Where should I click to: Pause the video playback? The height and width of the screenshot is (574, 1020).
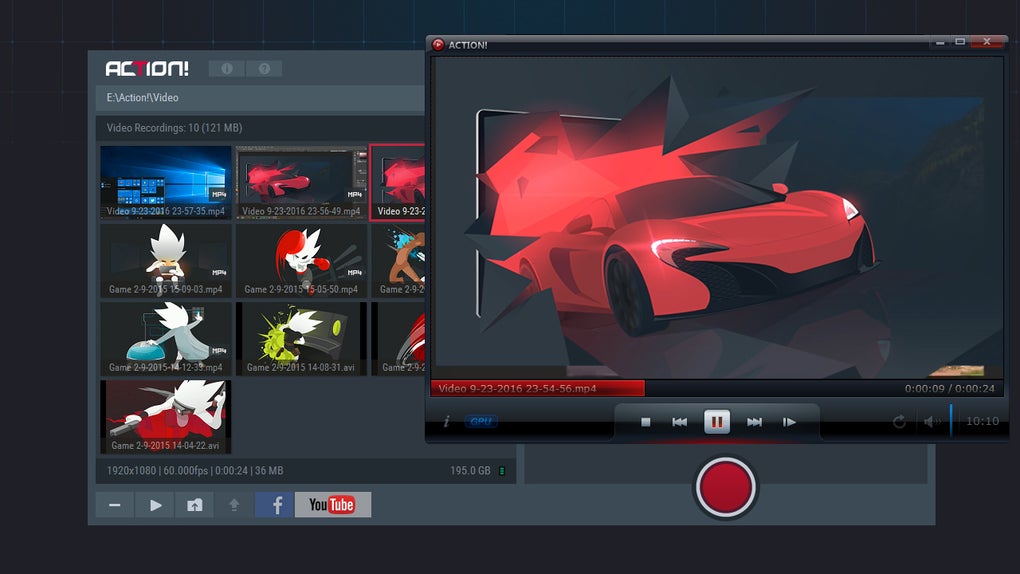coord(717,422)
